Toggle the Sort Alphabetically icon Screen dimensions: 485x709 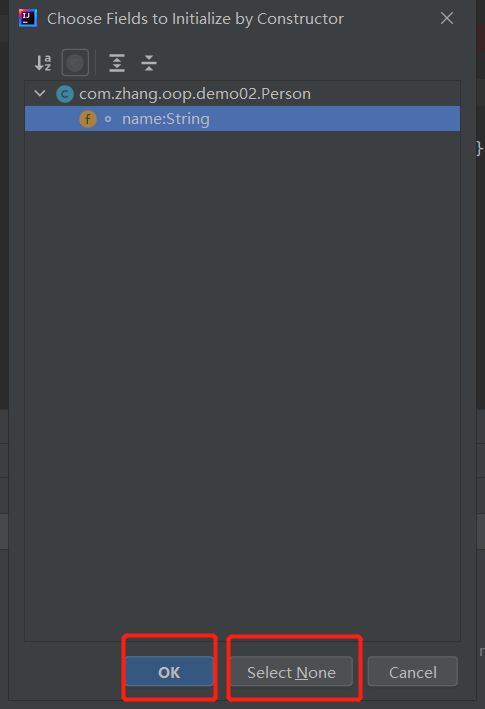tap(43, 63)
